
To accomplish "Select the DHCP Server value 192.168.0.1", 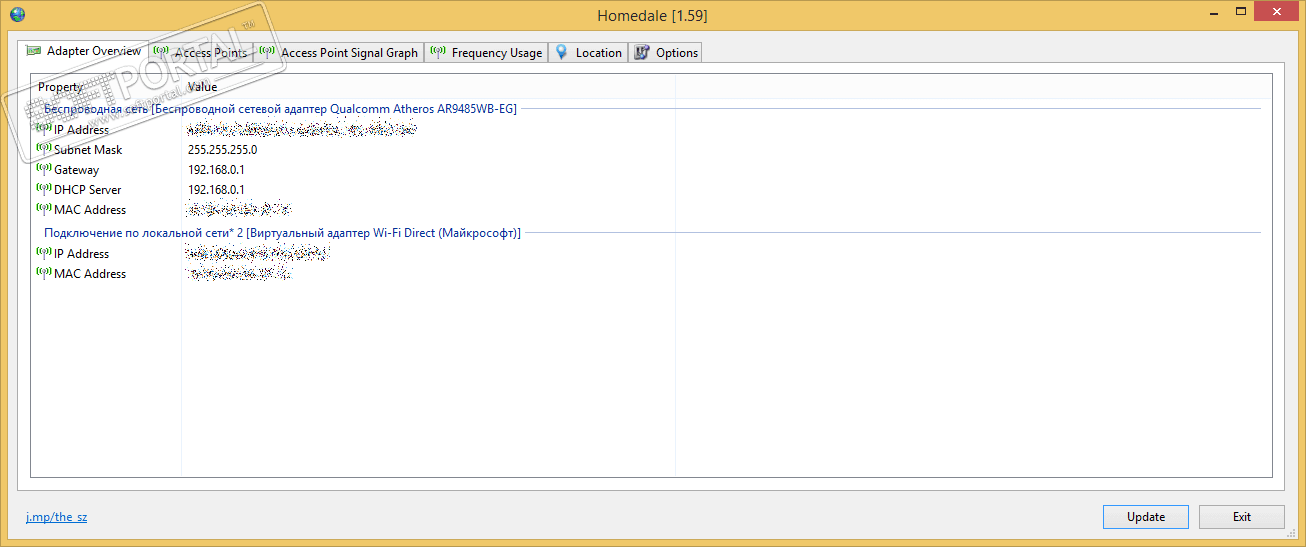I will coord(216,190).
